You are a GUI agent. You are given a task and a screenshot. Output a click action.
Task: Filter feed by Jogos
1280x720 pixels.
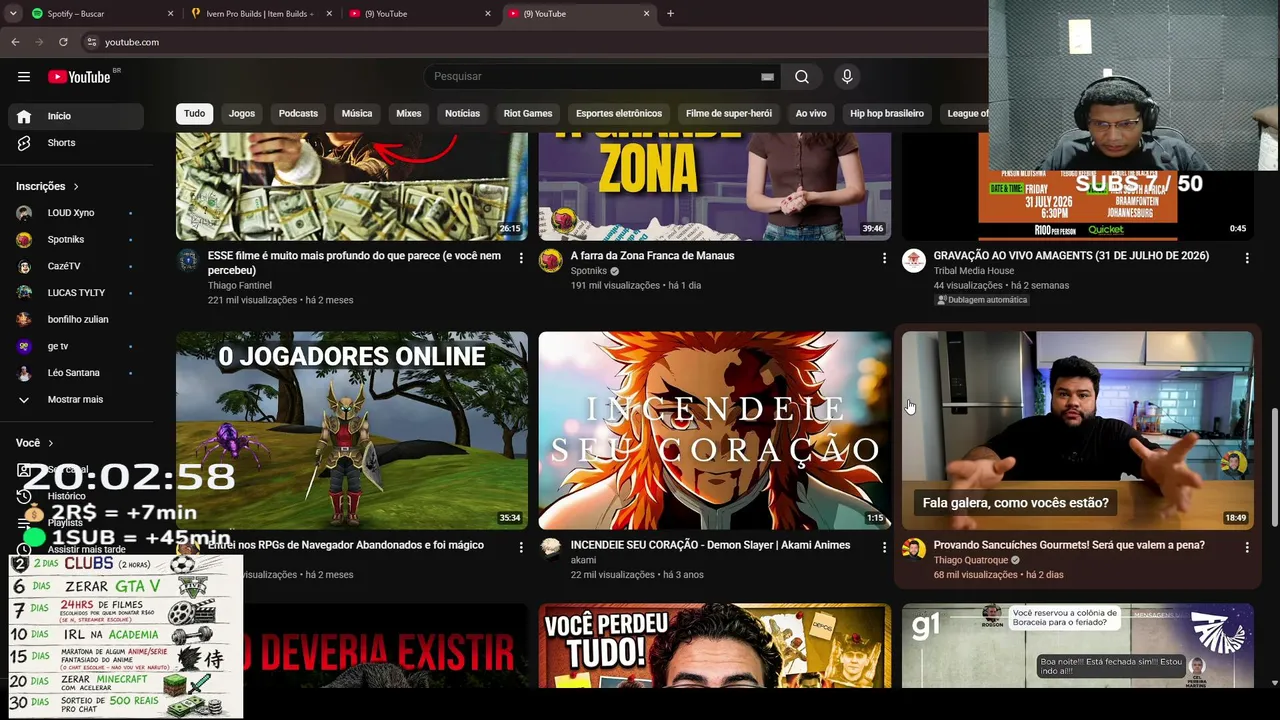pos(242,114)
